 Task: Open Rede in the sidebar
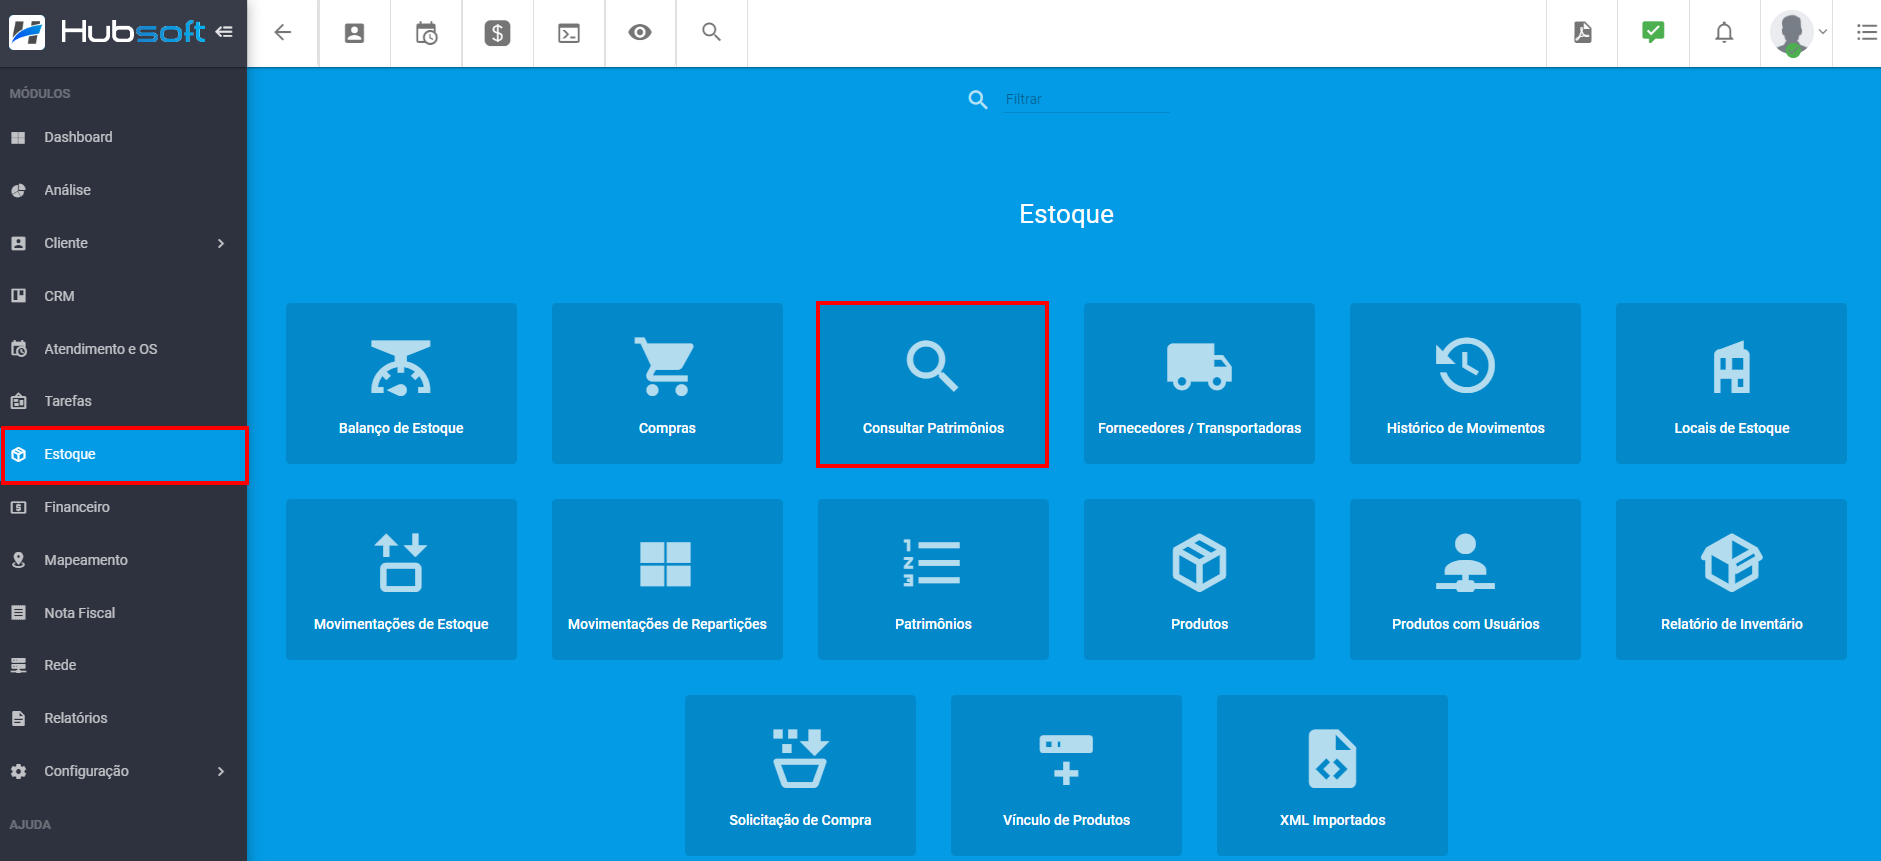pos(123,665)
